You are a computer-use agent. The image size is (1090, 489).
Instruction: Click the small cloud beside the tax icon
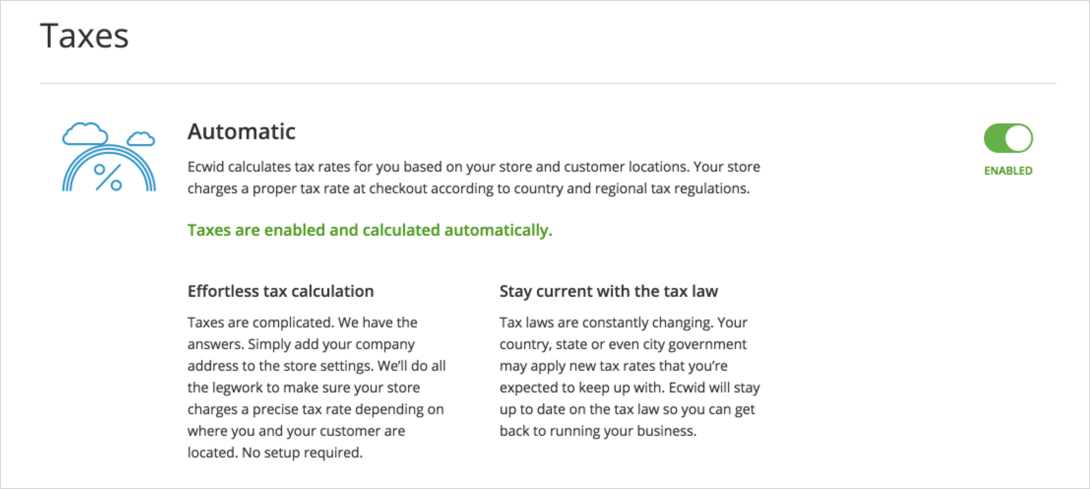pyautogui.click(x=141, y=138)
